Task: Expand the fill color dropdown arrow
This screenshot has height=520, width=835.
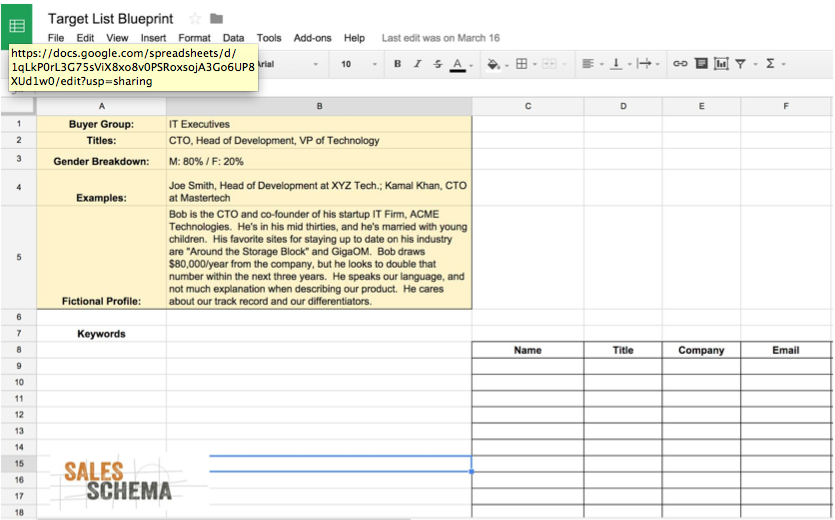Action: [x=506, y=65]
